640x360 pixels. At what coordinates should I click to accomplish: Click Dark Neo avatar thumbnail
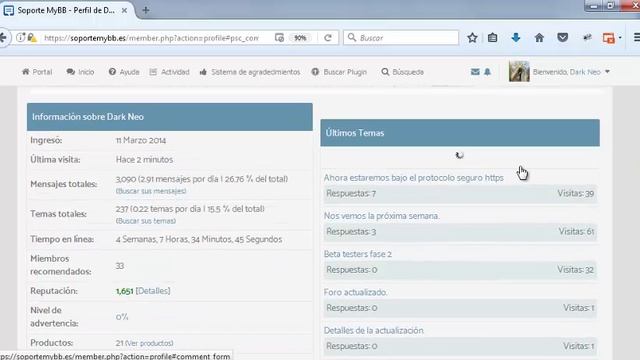pos(519,71)
